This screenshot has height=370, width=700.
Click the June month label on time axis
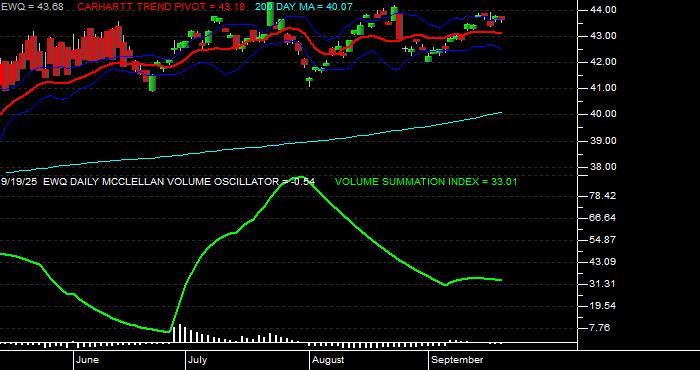tap(88, 360)
